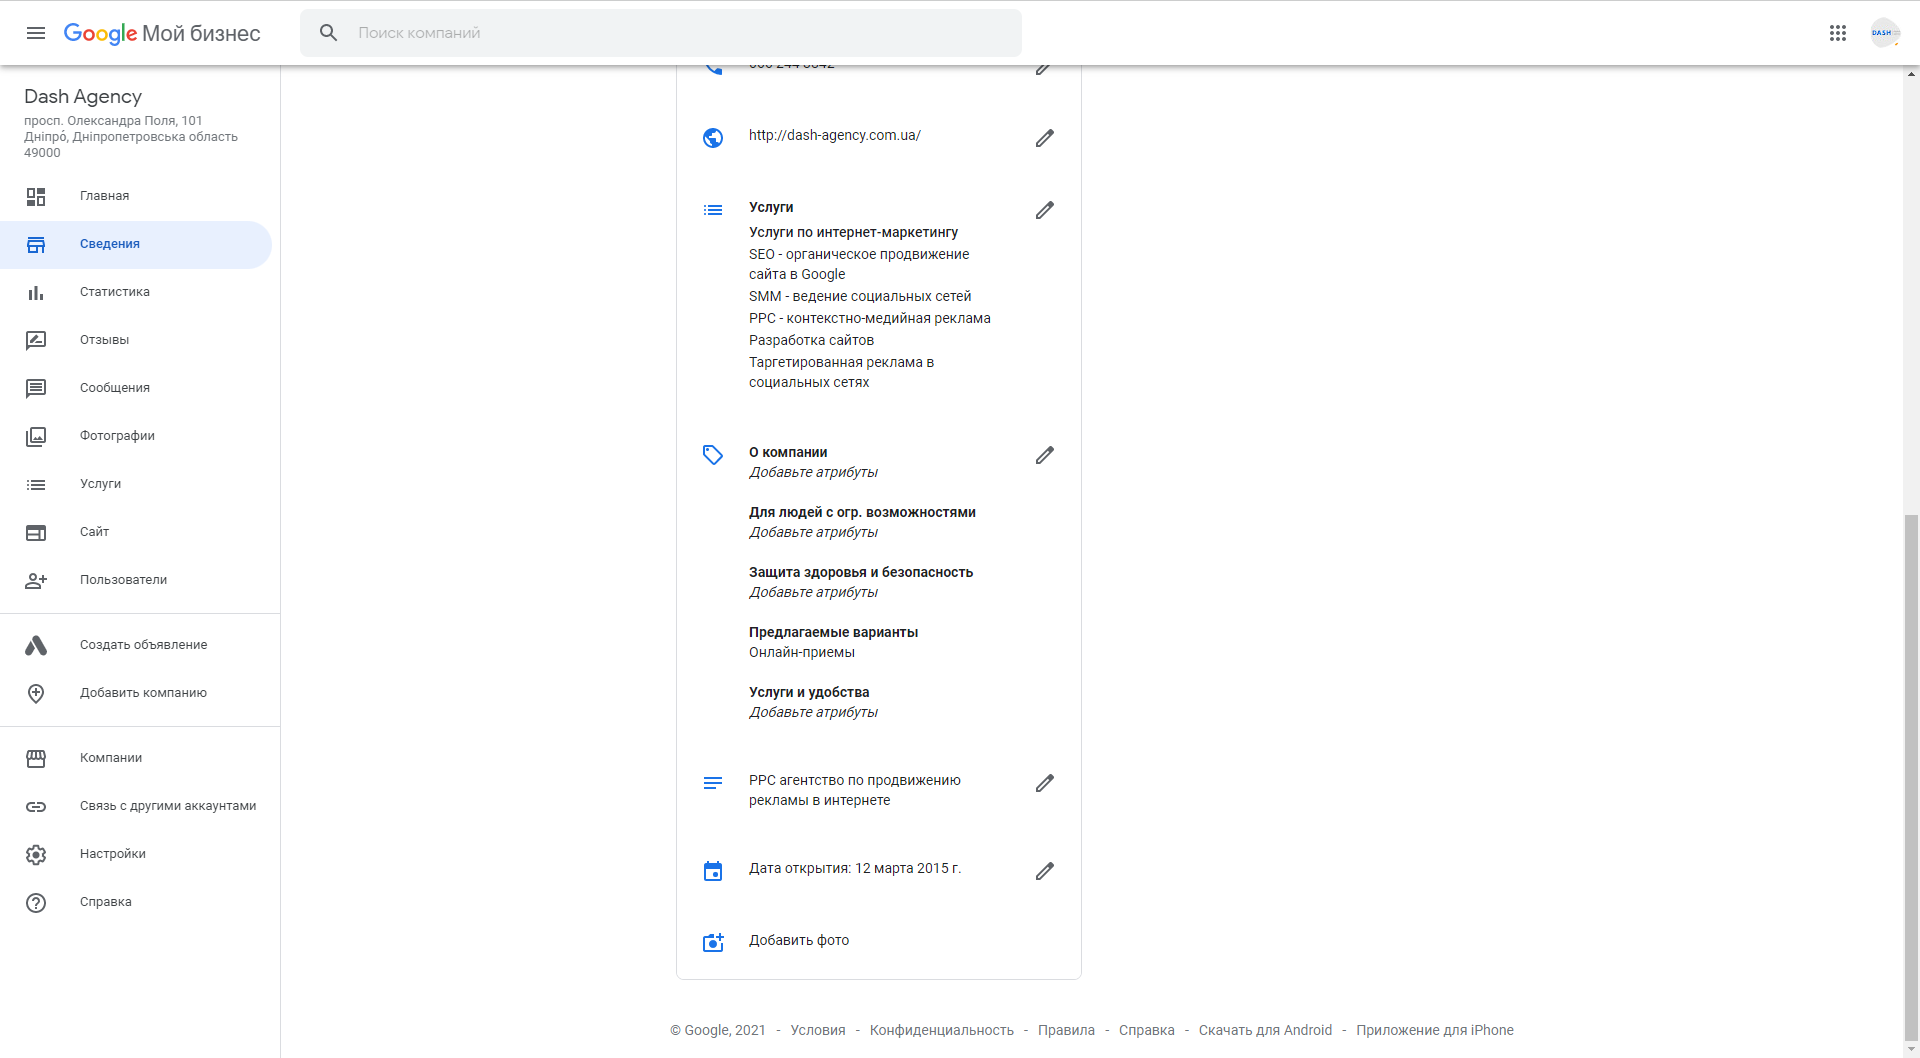Click the page vertical scrollbar thumb
This screenshot has height=1058, width=1920.
click(x=1912, y=778)
